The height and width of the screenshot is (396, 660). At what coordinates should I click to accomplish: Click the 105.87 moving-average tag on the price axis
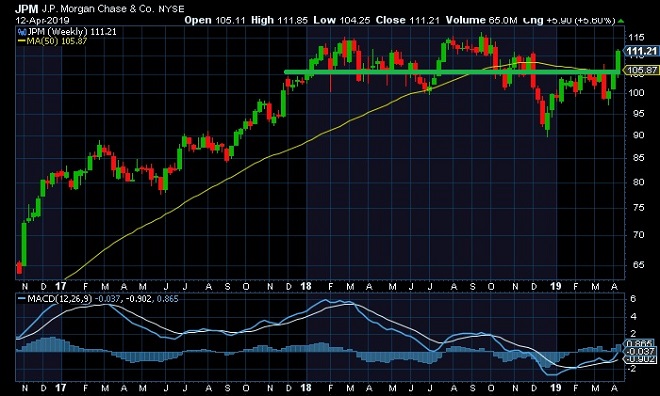pyautogui.click(x=641, y=70)
